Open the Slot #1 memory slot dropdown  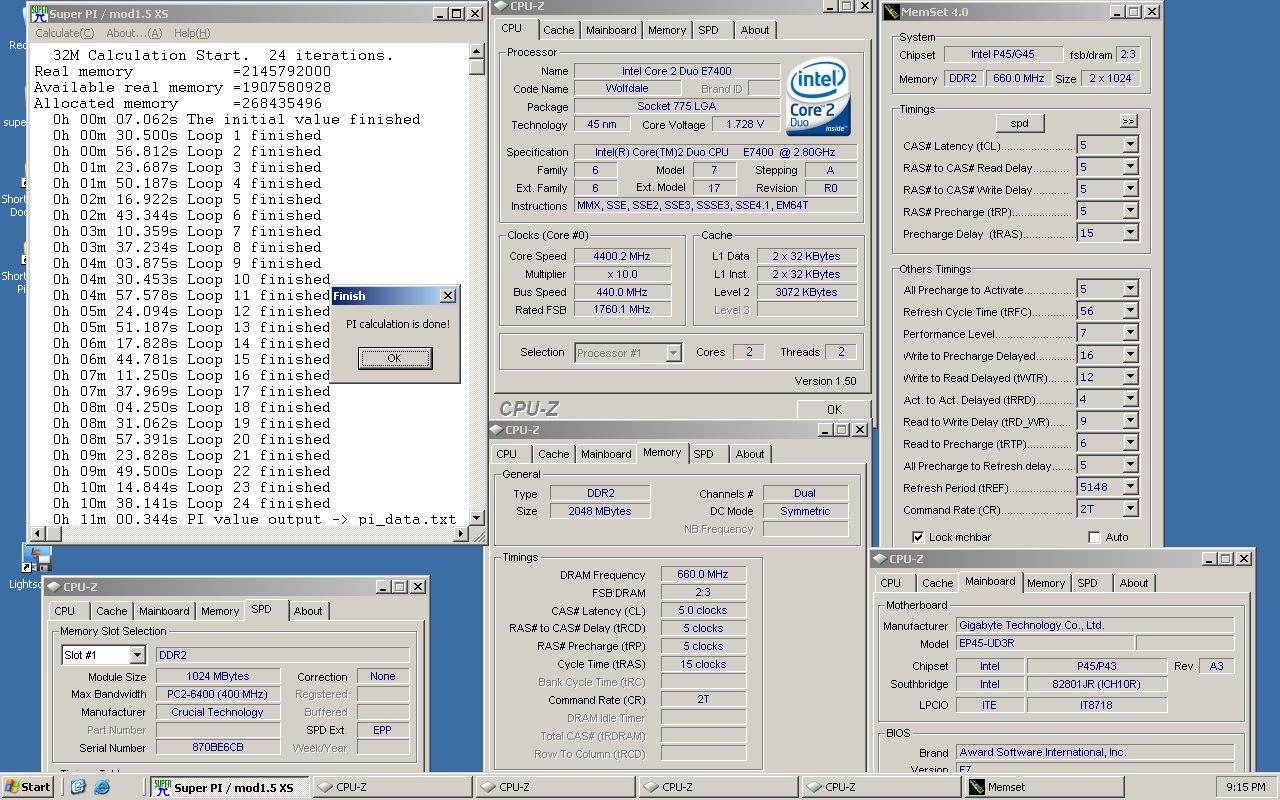137,655
